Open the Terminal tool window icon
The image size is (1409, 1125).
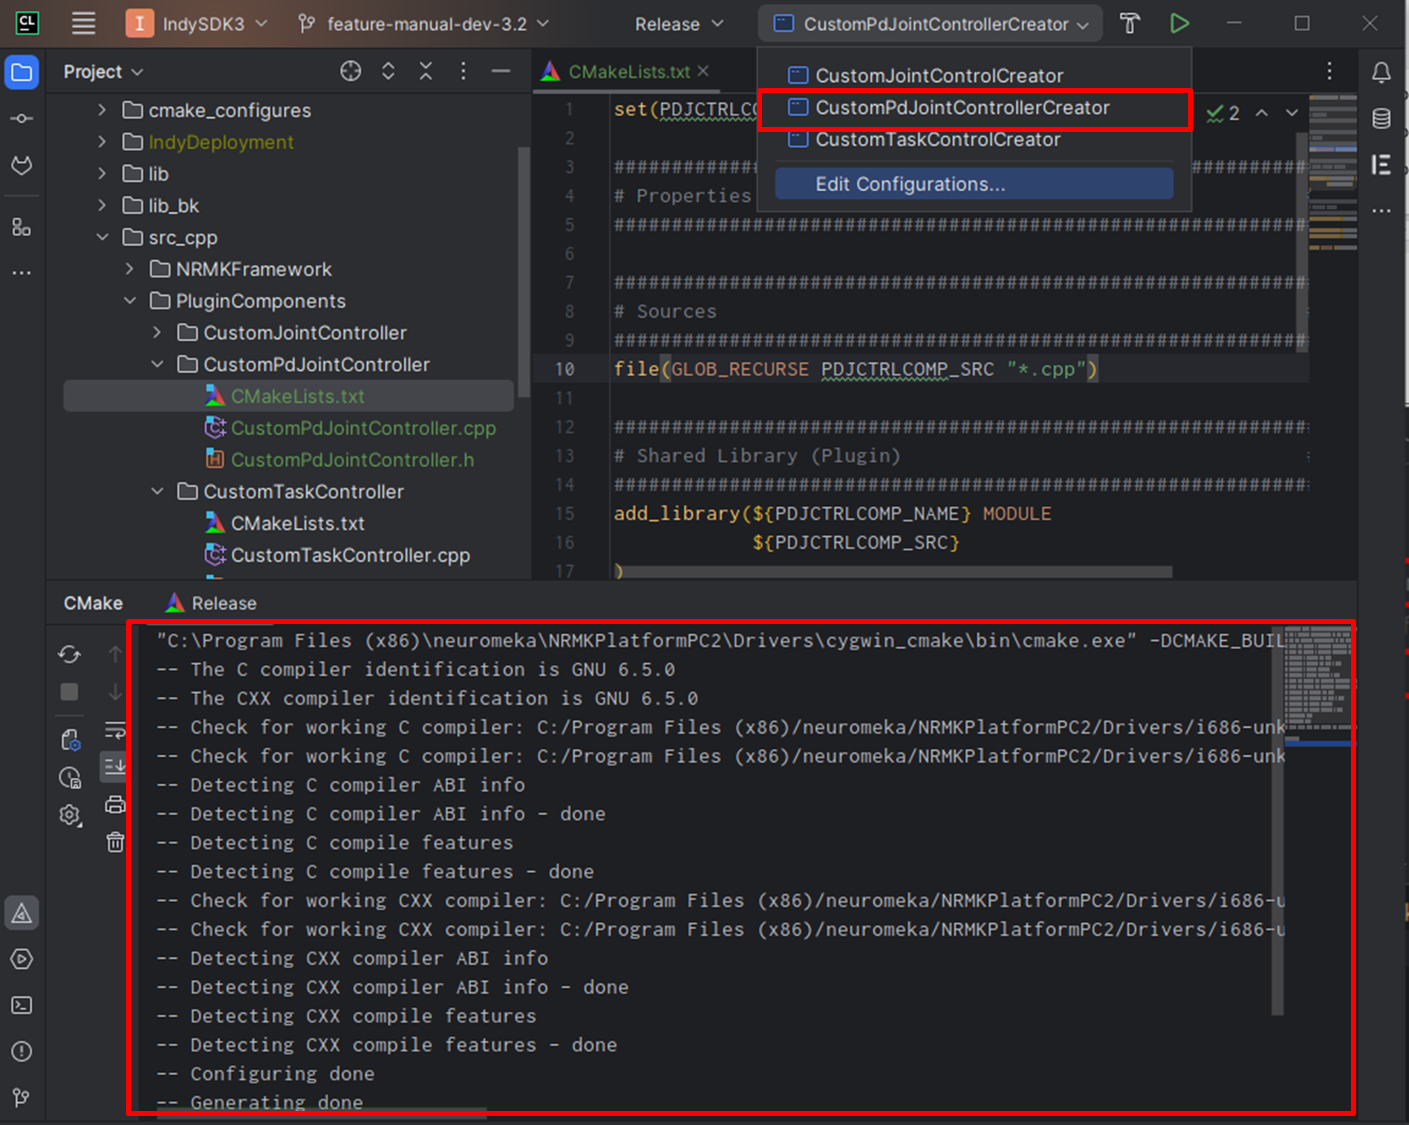click(x=22, y=1005)
